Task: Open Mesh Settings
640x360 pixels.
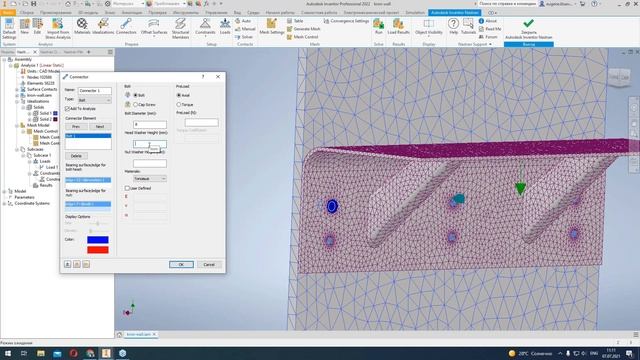Action: coord(271,27)
